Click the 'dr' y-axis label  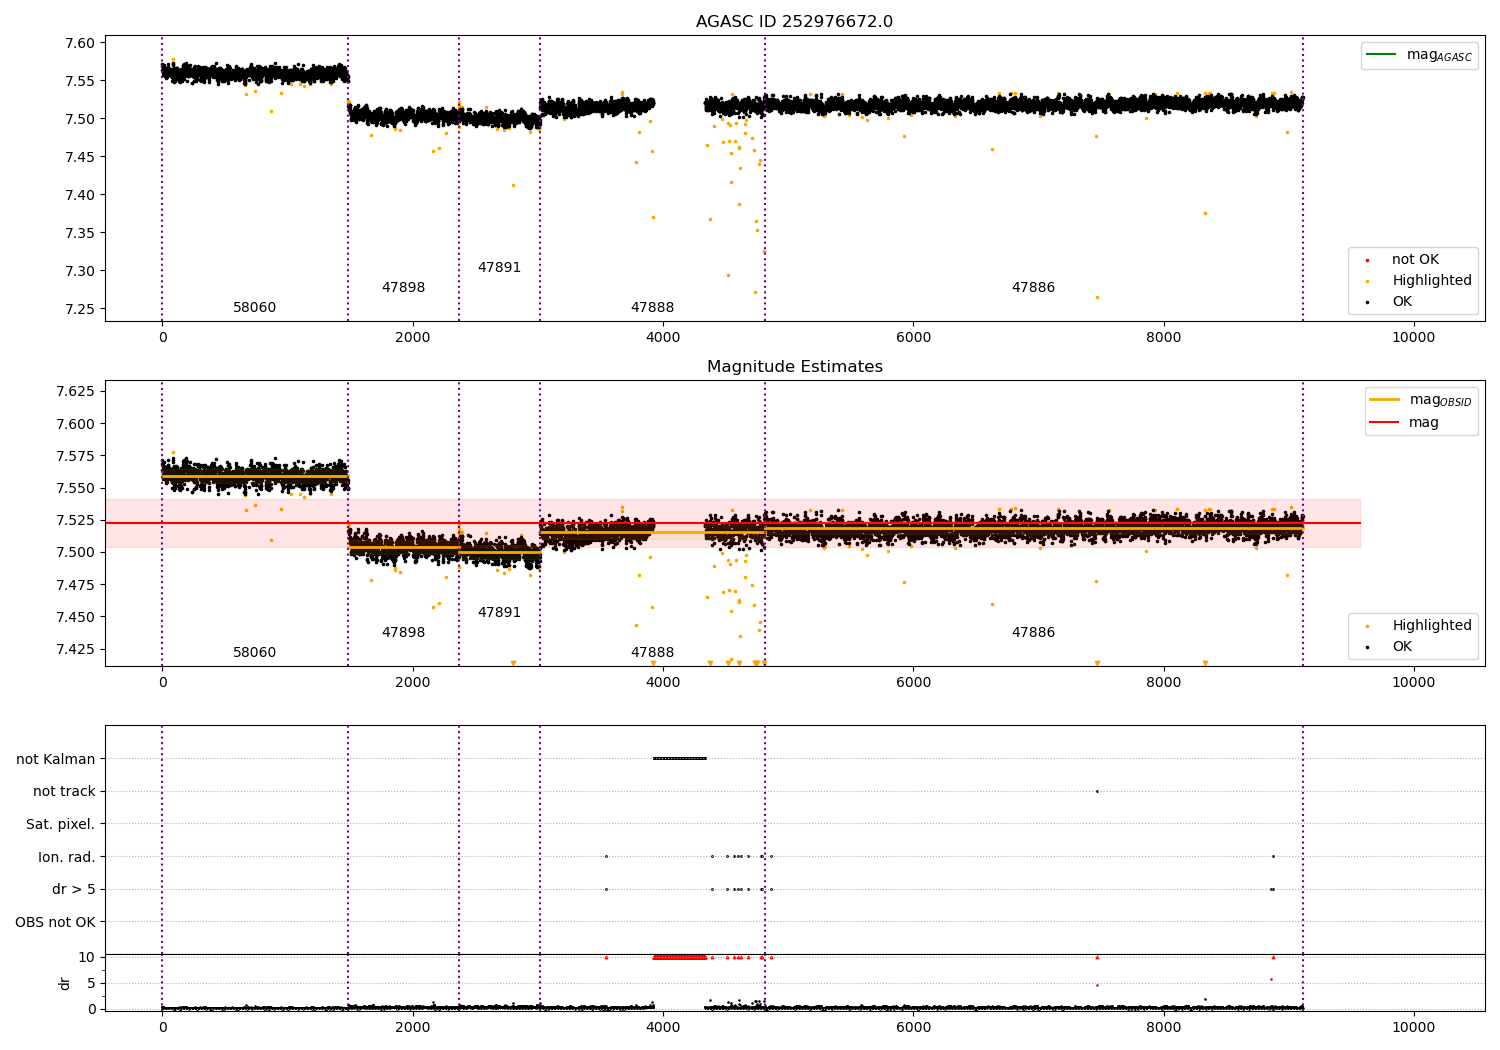[x=65, y=983]
